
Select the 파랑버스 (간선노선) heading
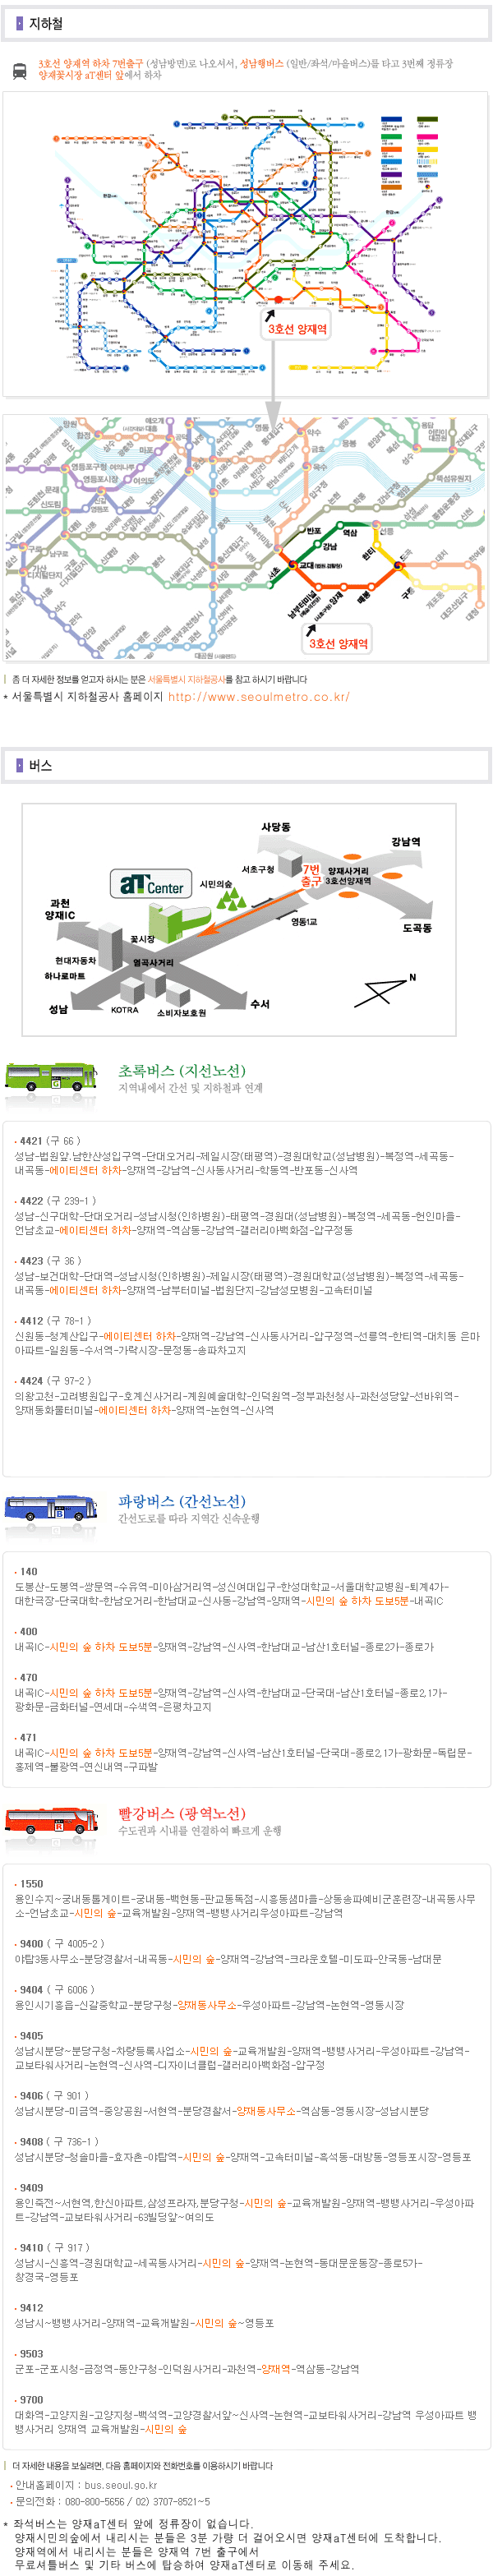[182, 1501]
